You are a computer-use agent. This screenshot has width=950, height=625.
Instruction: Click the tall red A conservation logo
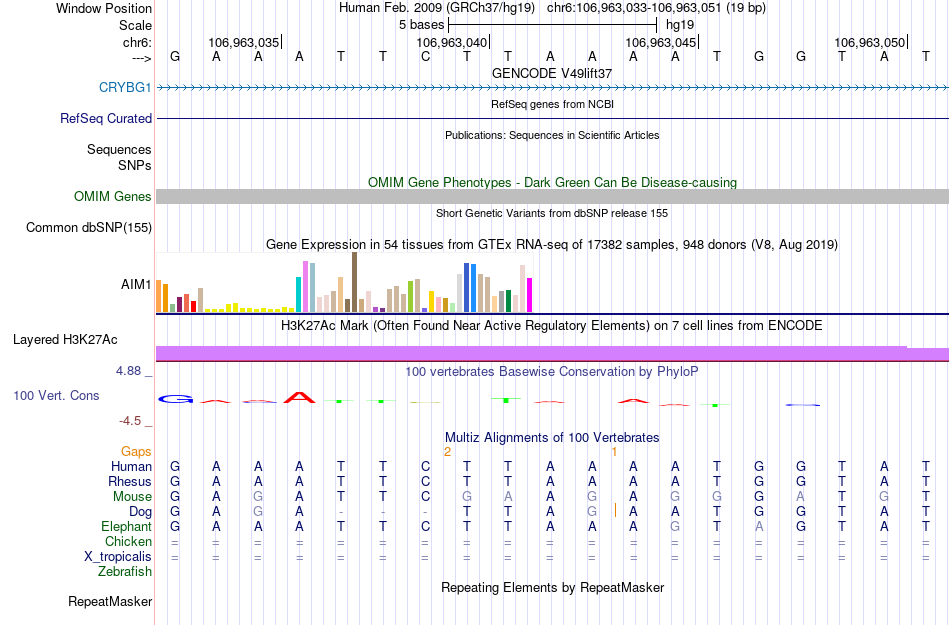pyautogui.click(x=300, y=397)
